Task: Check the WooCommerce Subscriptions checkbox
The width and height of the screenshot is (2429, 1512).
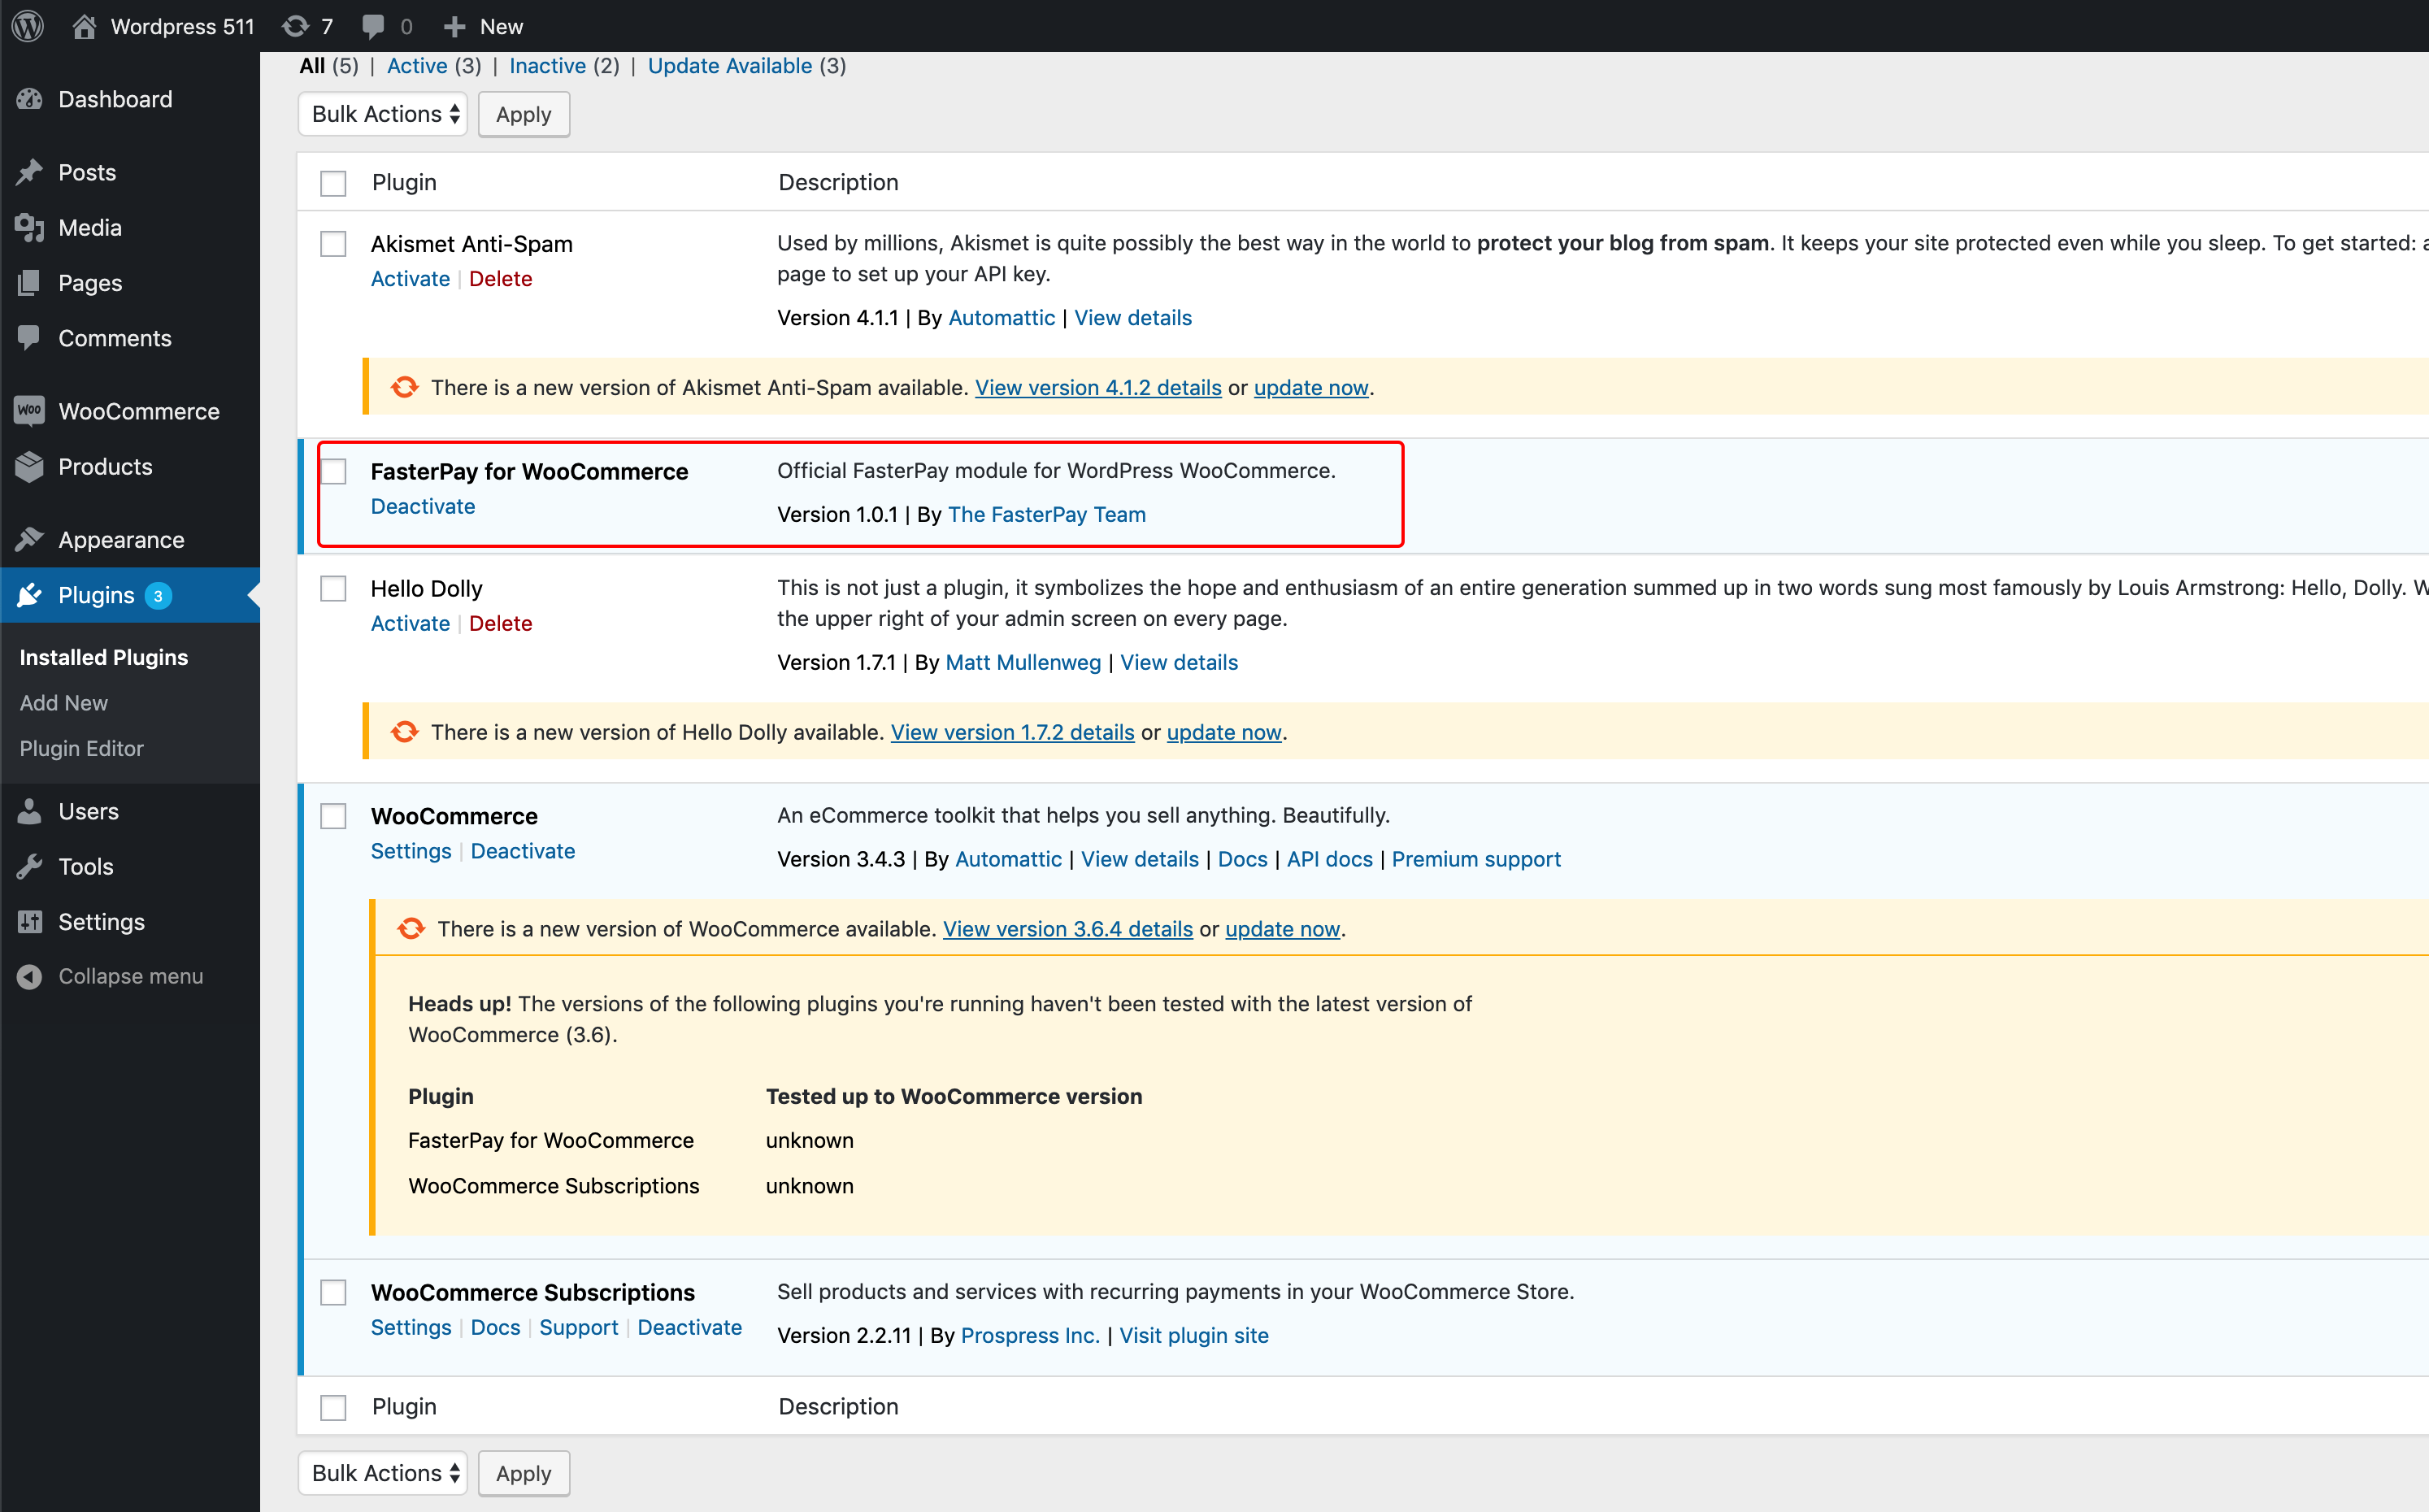Action: tap(333, 1292)
